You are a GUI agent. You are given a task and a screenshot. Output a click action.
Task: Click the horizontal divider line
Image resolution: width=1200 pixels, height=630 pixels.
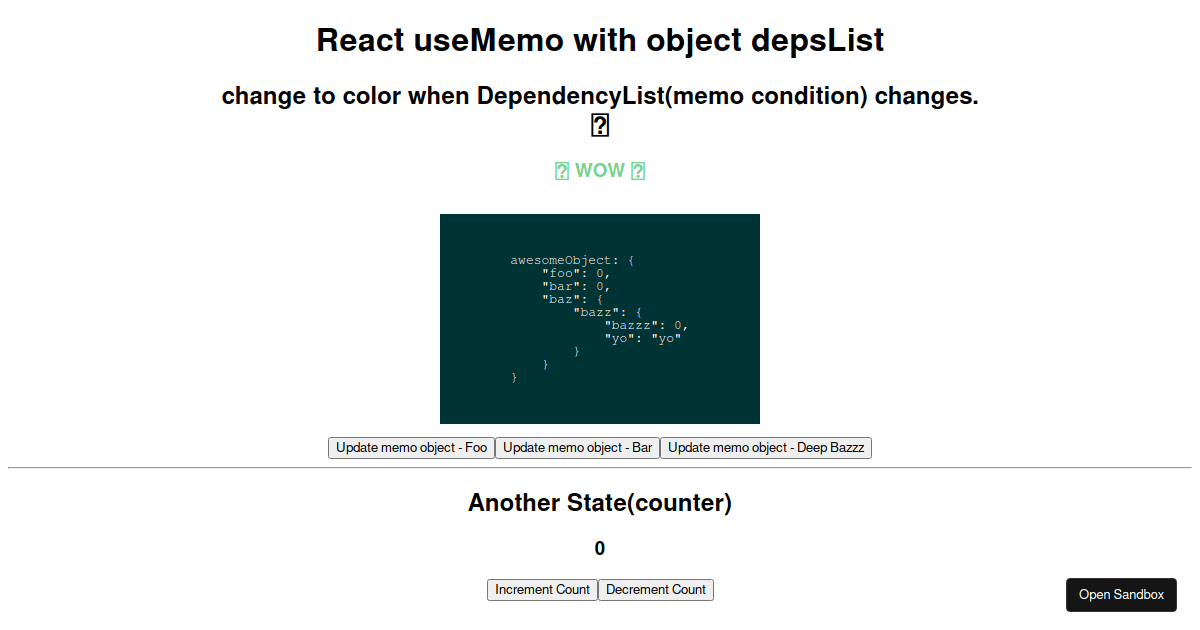[600, 467]
